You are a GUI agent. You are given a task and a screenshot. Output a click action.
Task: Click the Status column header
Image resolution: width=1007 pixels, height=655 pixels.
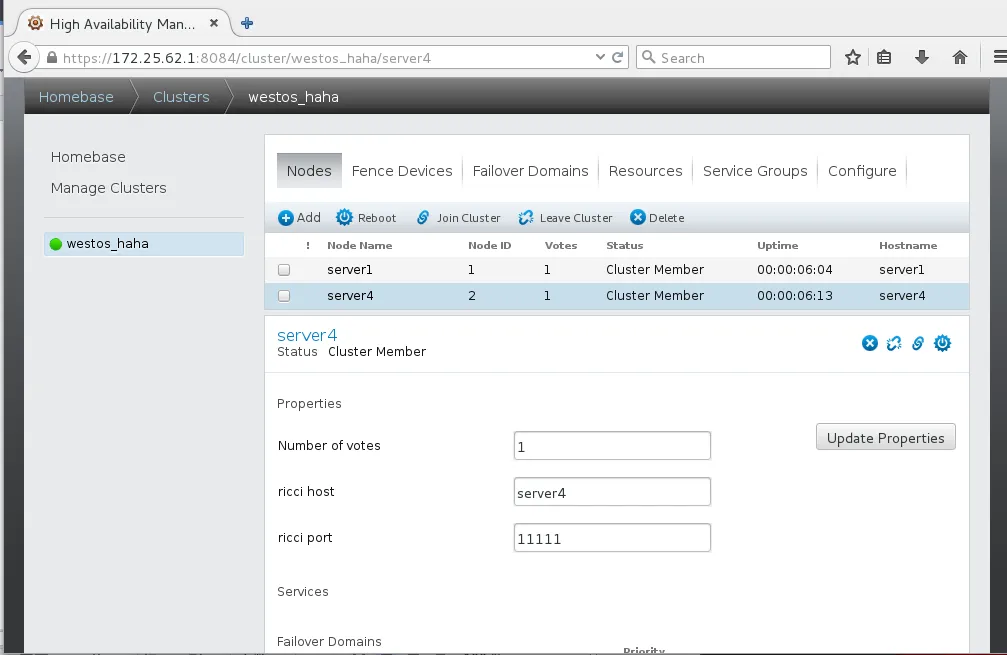pos(624,245)
